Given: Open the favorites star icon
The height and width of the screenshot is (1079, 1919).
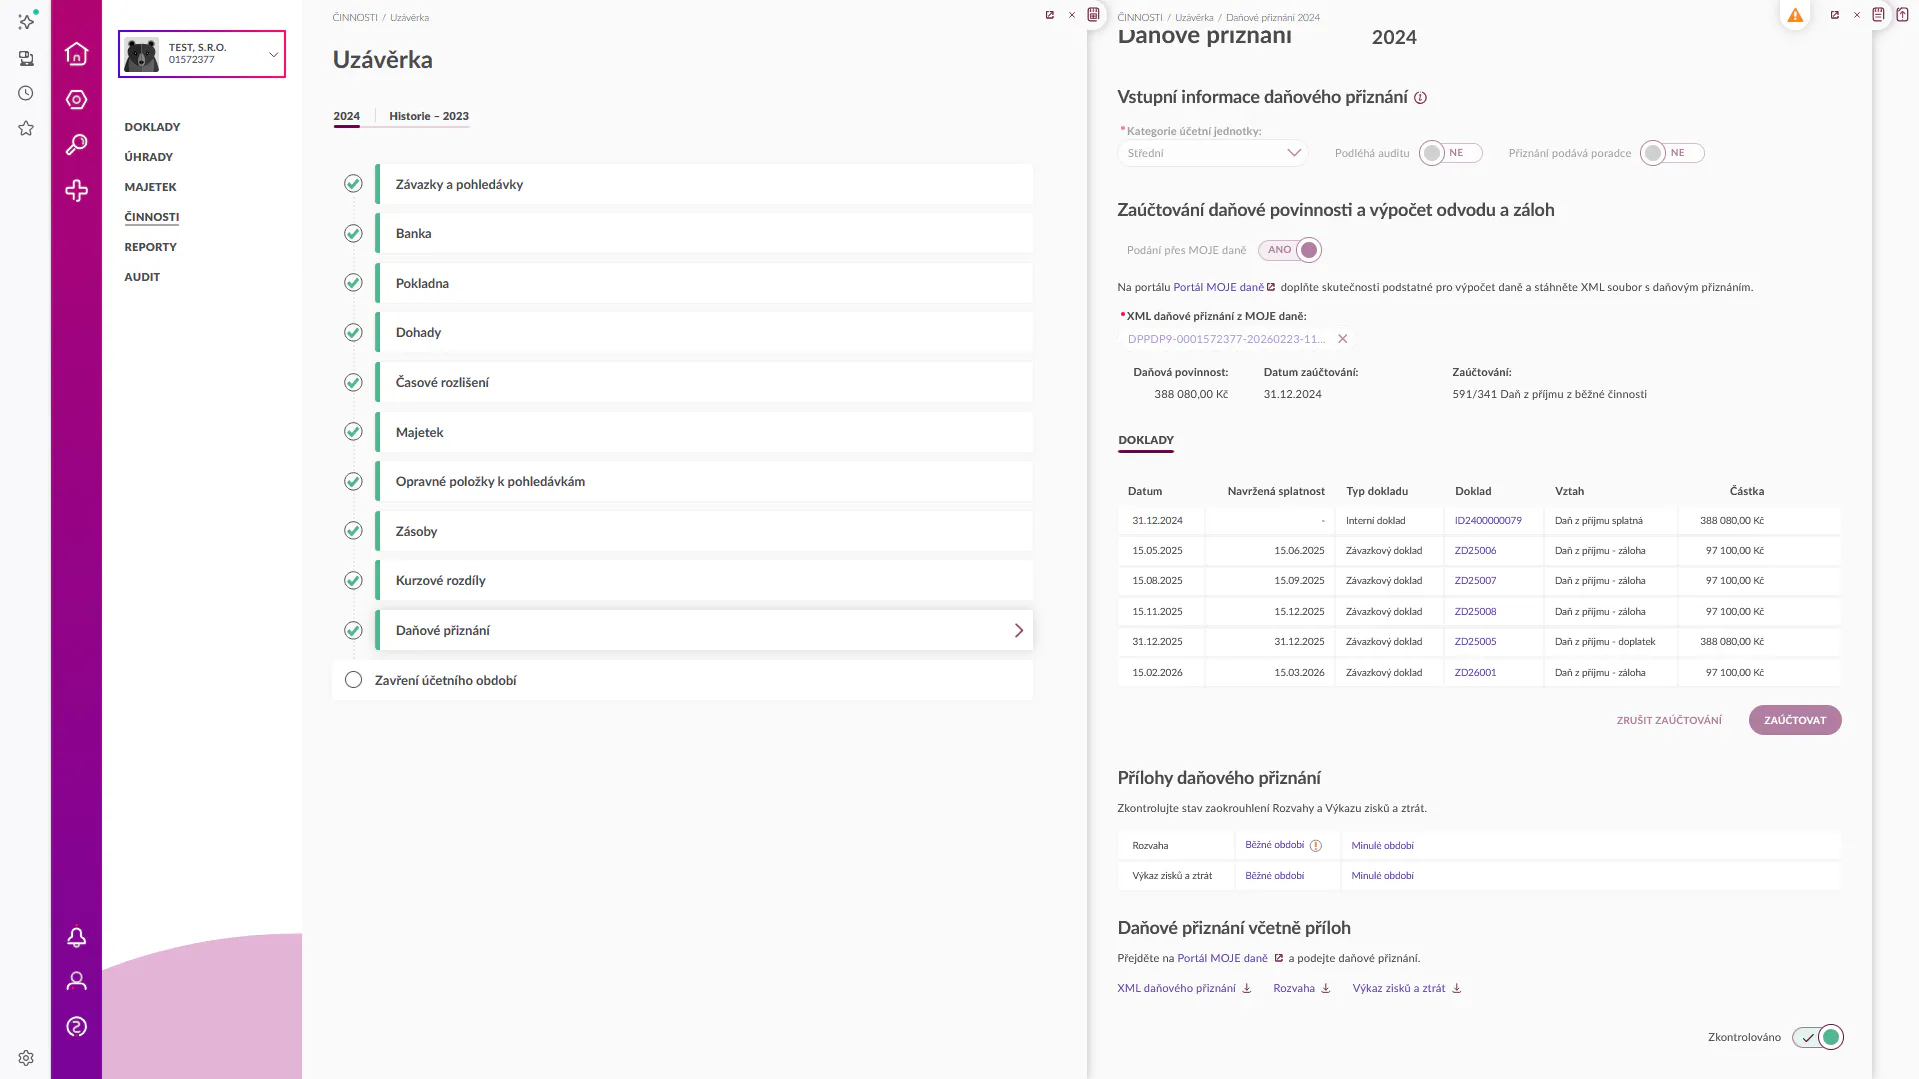Looking at the screenshot, I should 26,128.
